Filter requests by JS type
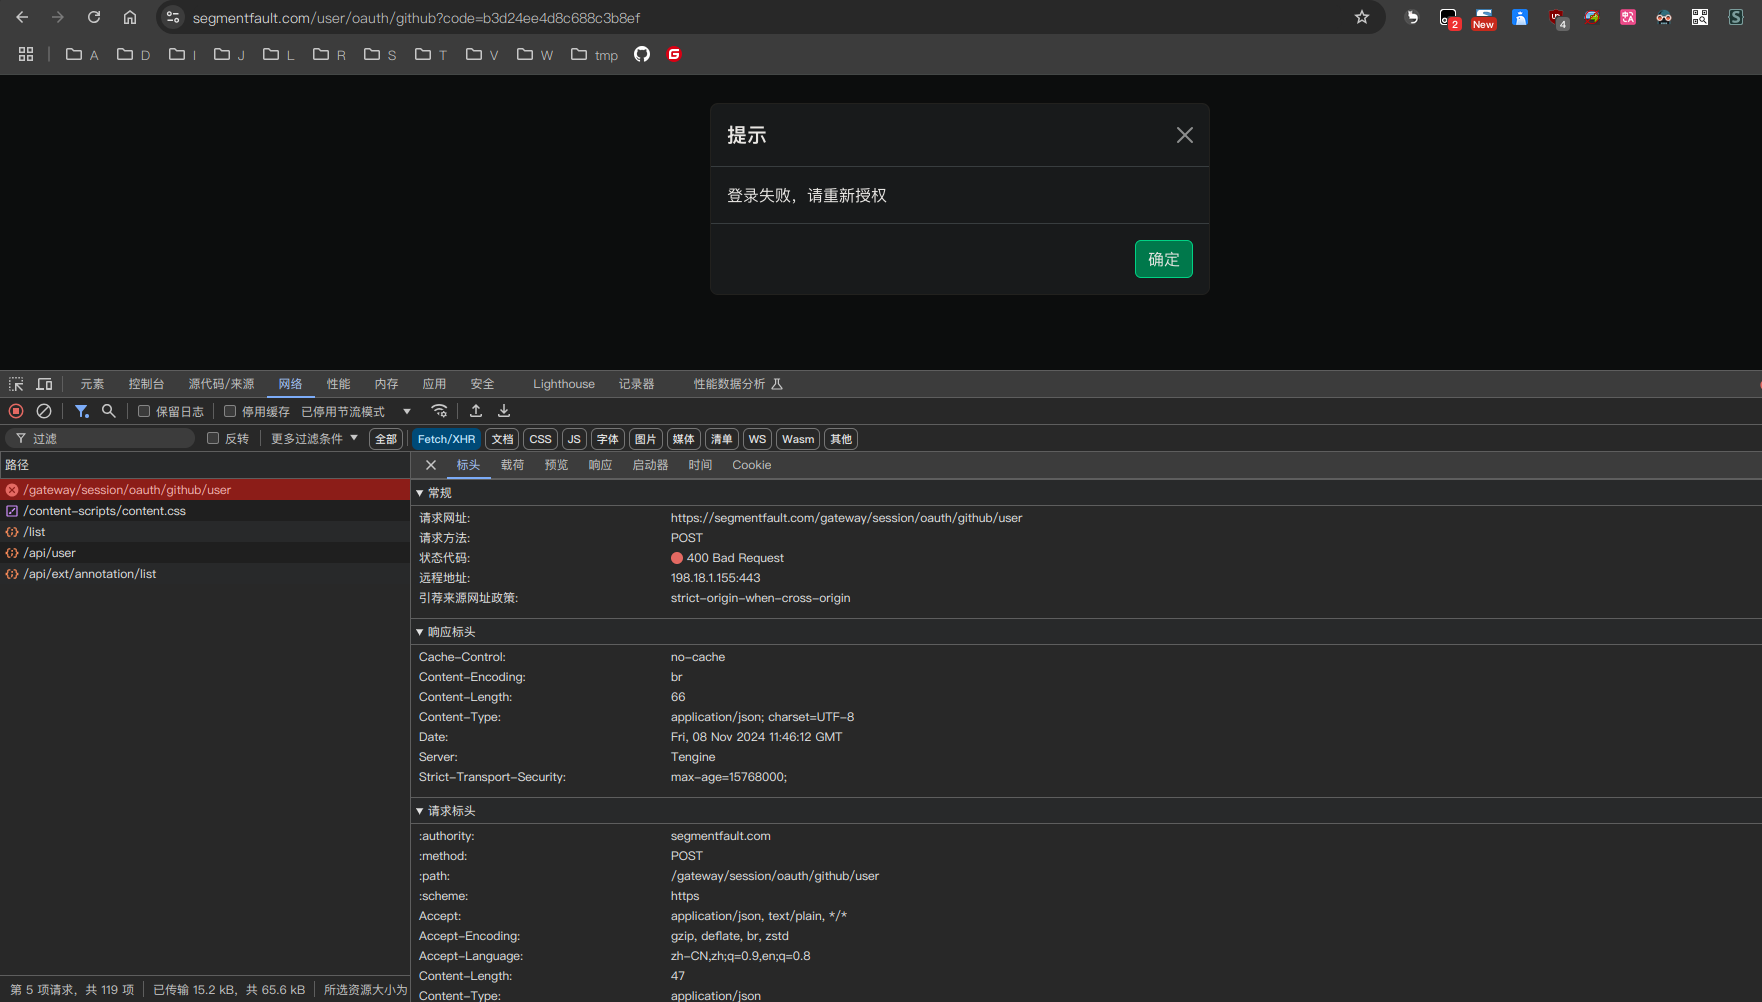1762x1002 pixels. point(574,439)
